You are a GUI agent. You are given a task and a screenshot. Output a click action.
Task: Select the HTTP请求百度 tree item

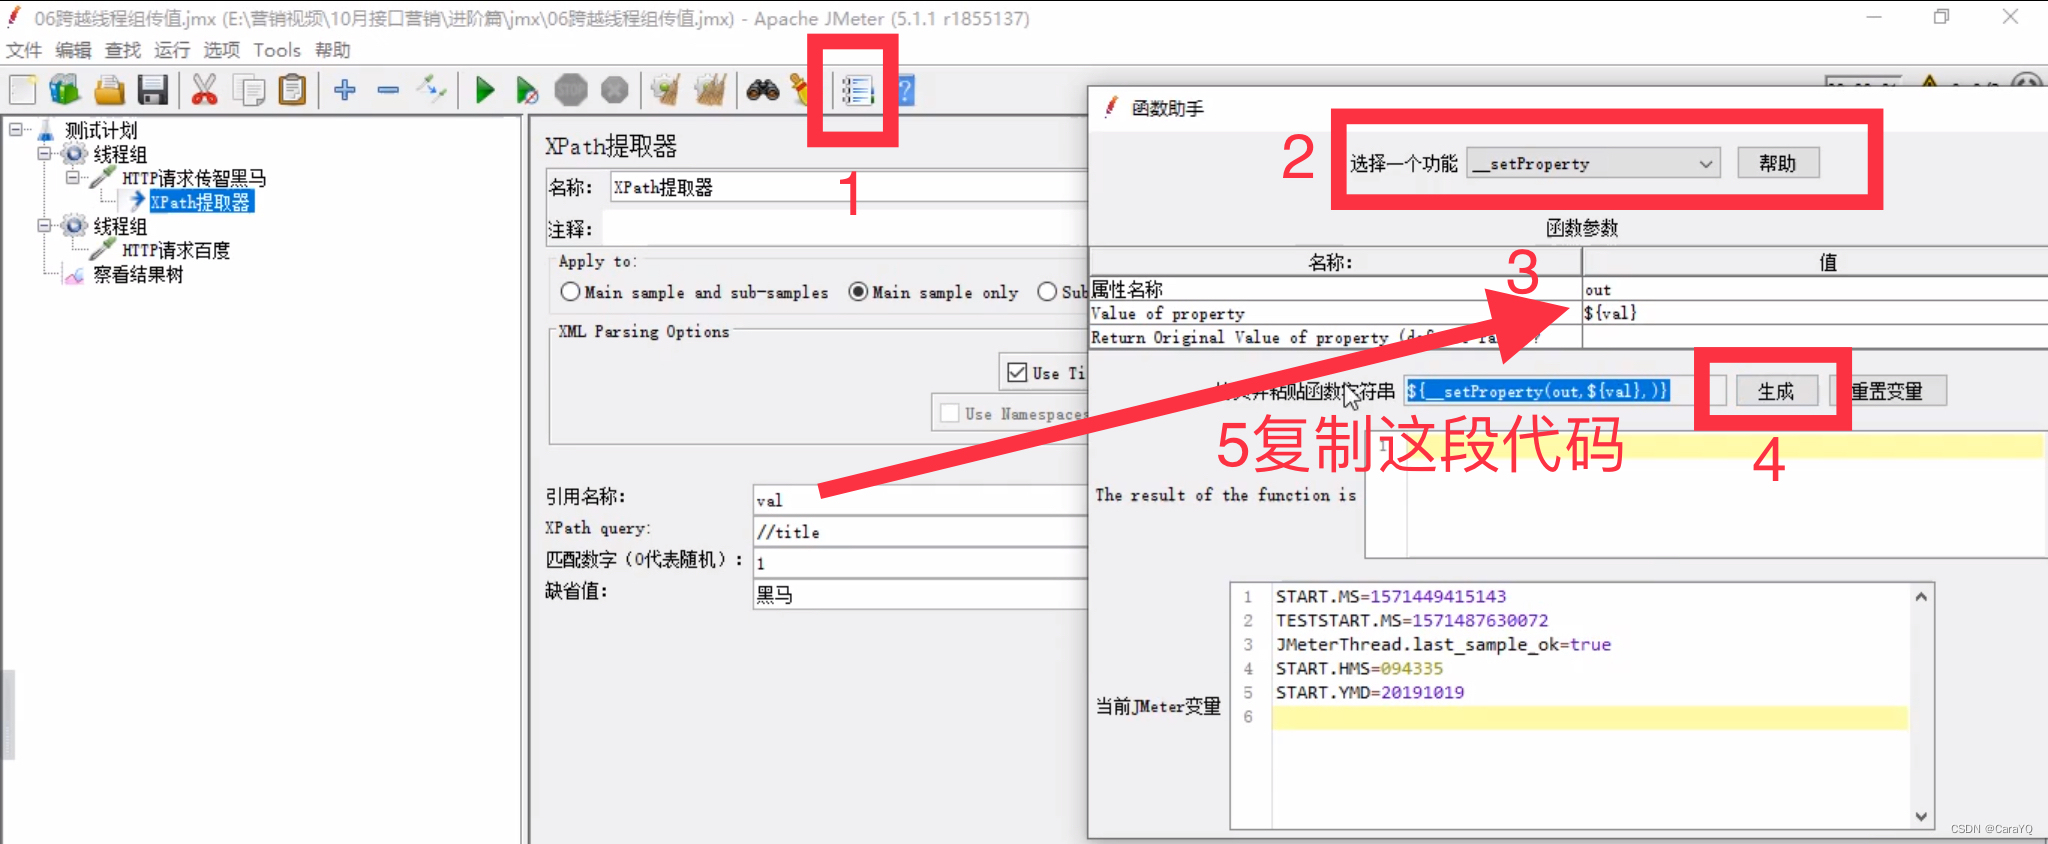(176, 250)
